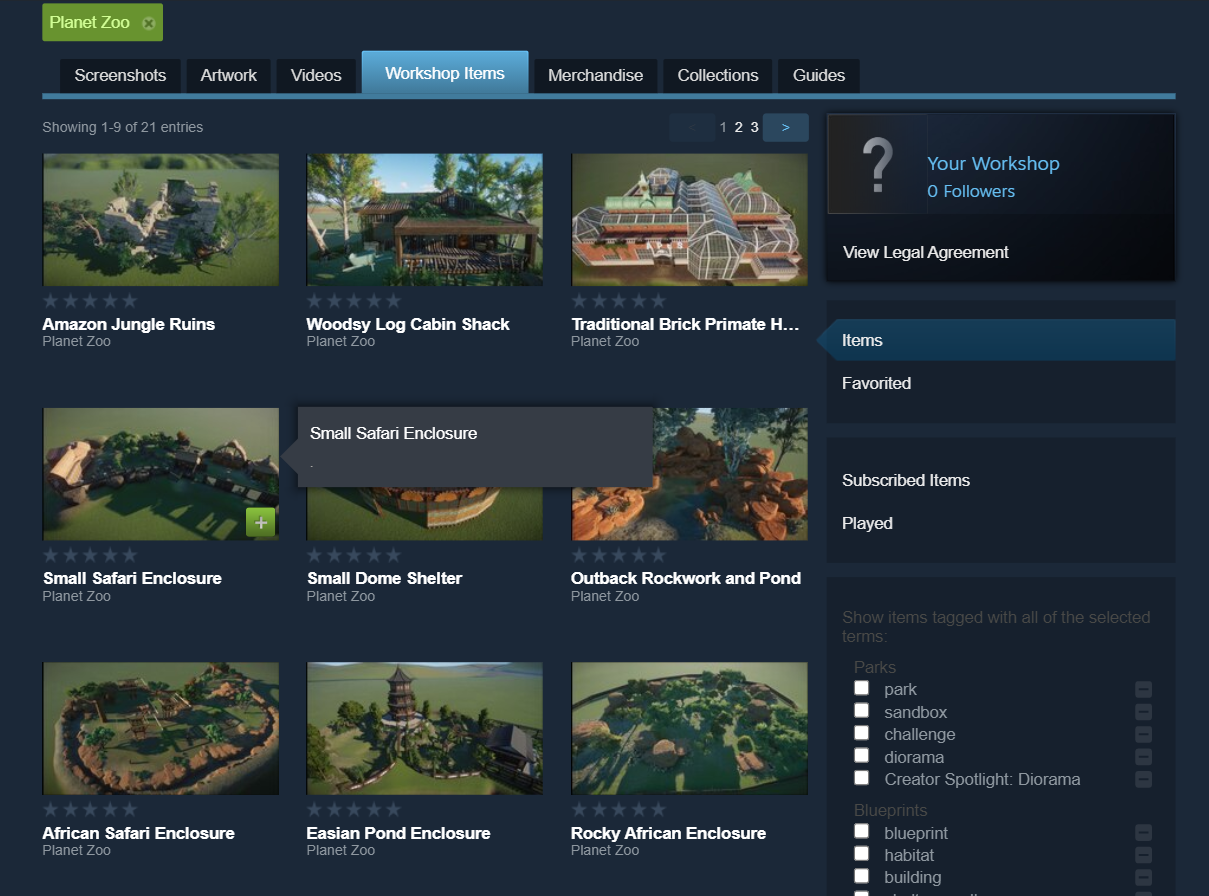Open the Rocky African Enclosure thumbnail

689,728
